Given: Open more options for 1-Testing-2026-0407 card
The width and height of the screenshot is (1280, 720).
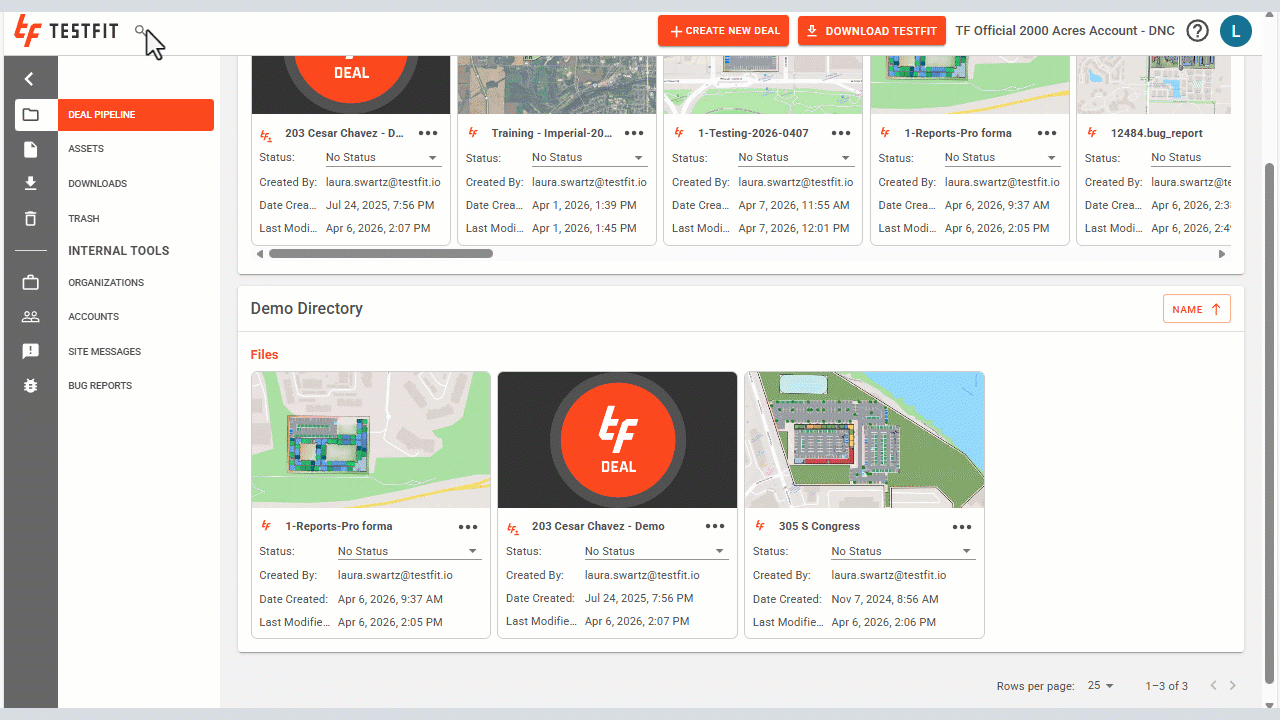Looking at the screenshot, I should point(841,133).
